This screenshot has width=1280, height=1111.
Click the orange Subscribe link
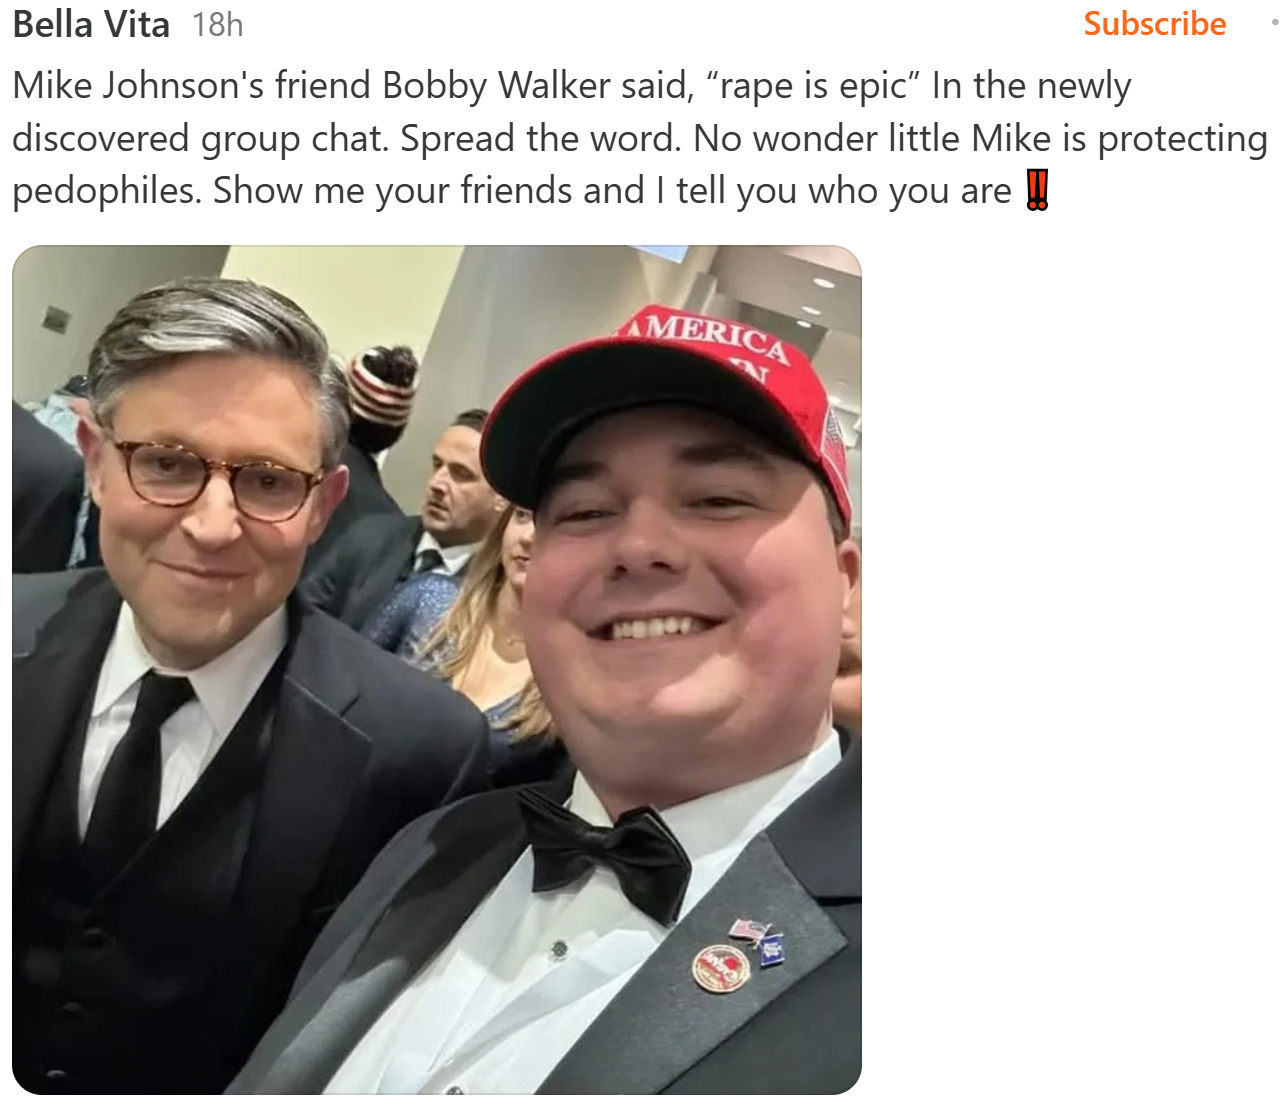(x=1154, y=24)
